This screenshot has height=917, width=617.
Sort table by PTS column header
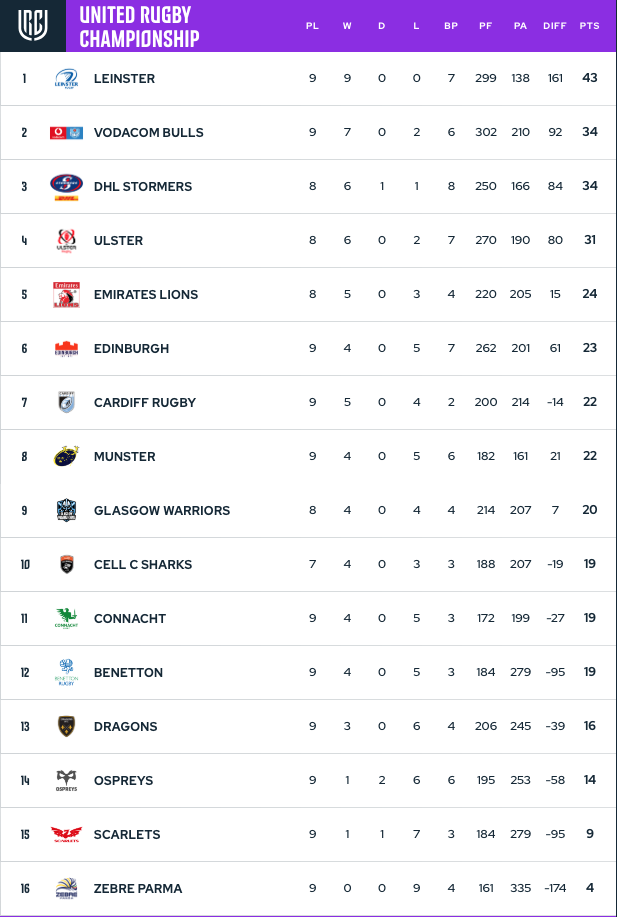point(590,26)
